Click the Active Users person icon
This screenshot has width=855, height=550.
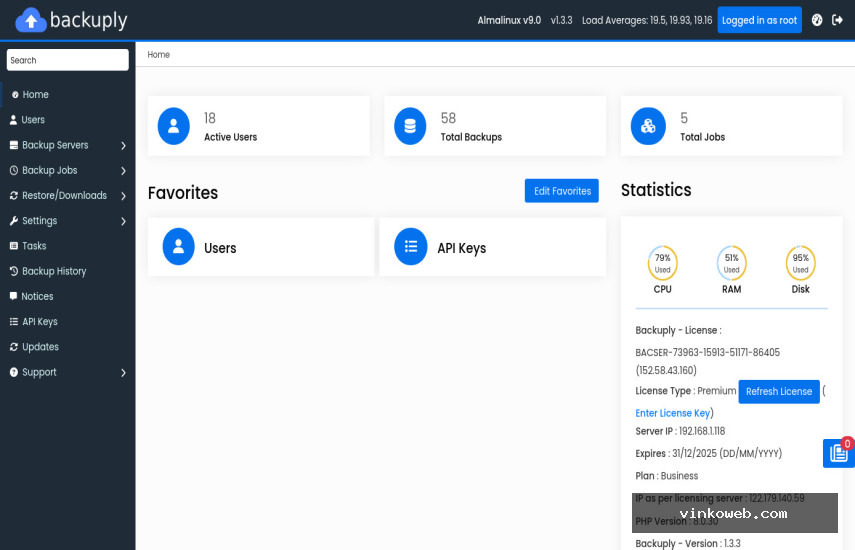click(x=173, y=126)
